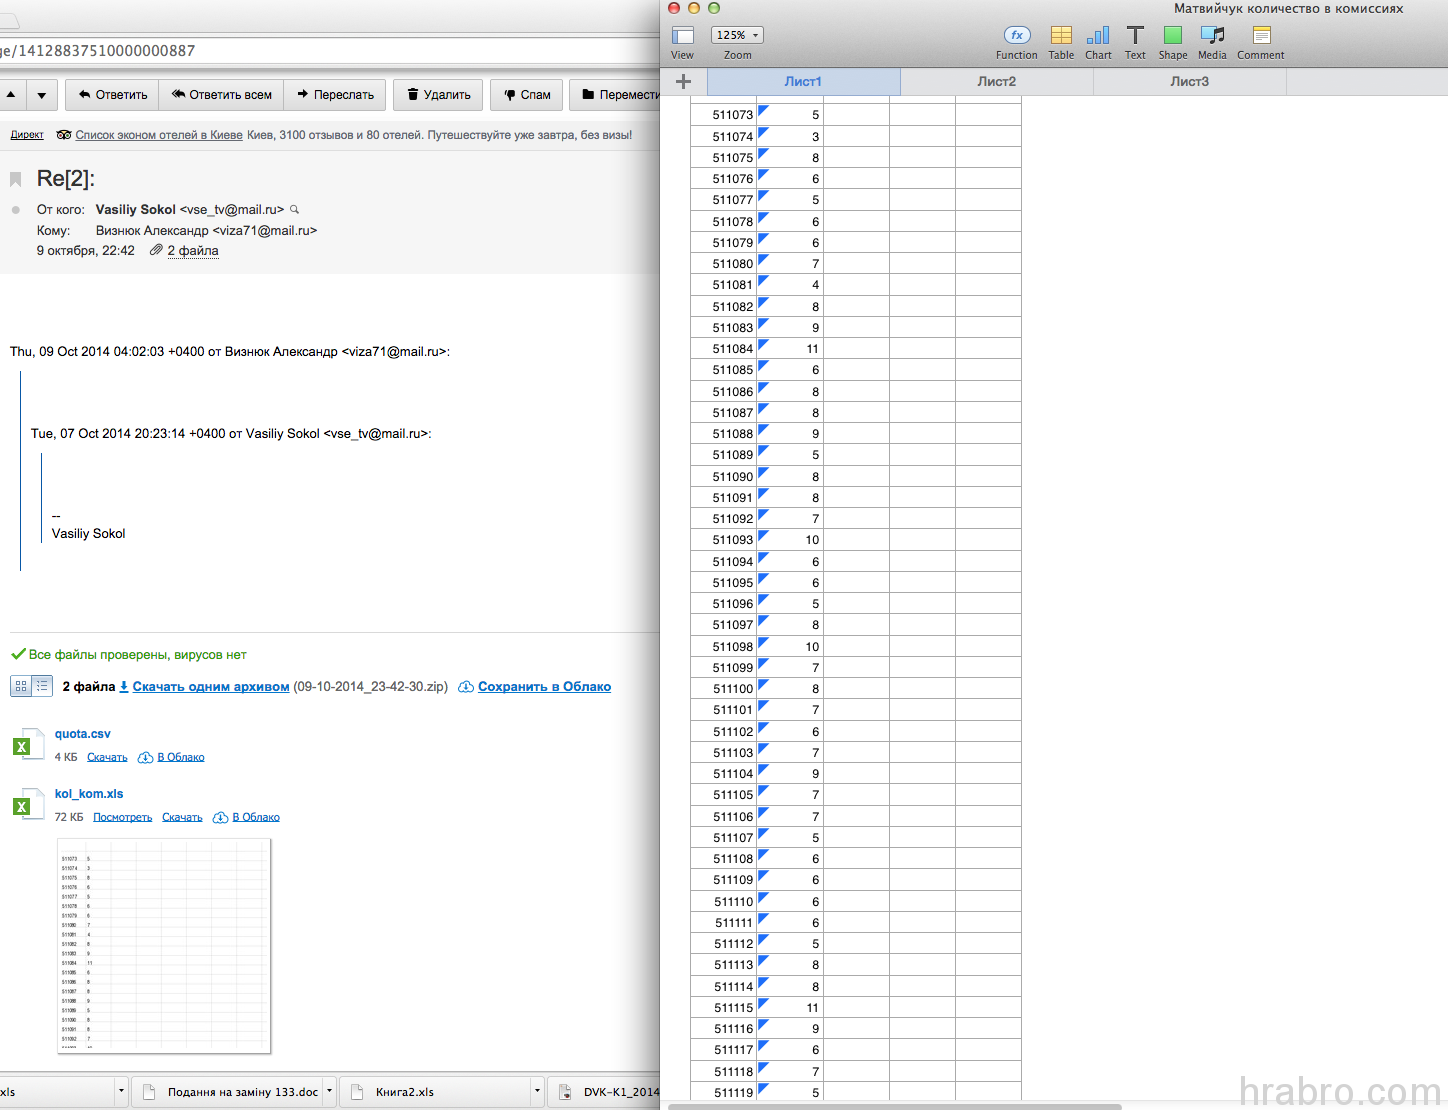Screen dimensions: 1448x1110
Task: Click the Table icon in the toolbar
Action: point(1061,36)
